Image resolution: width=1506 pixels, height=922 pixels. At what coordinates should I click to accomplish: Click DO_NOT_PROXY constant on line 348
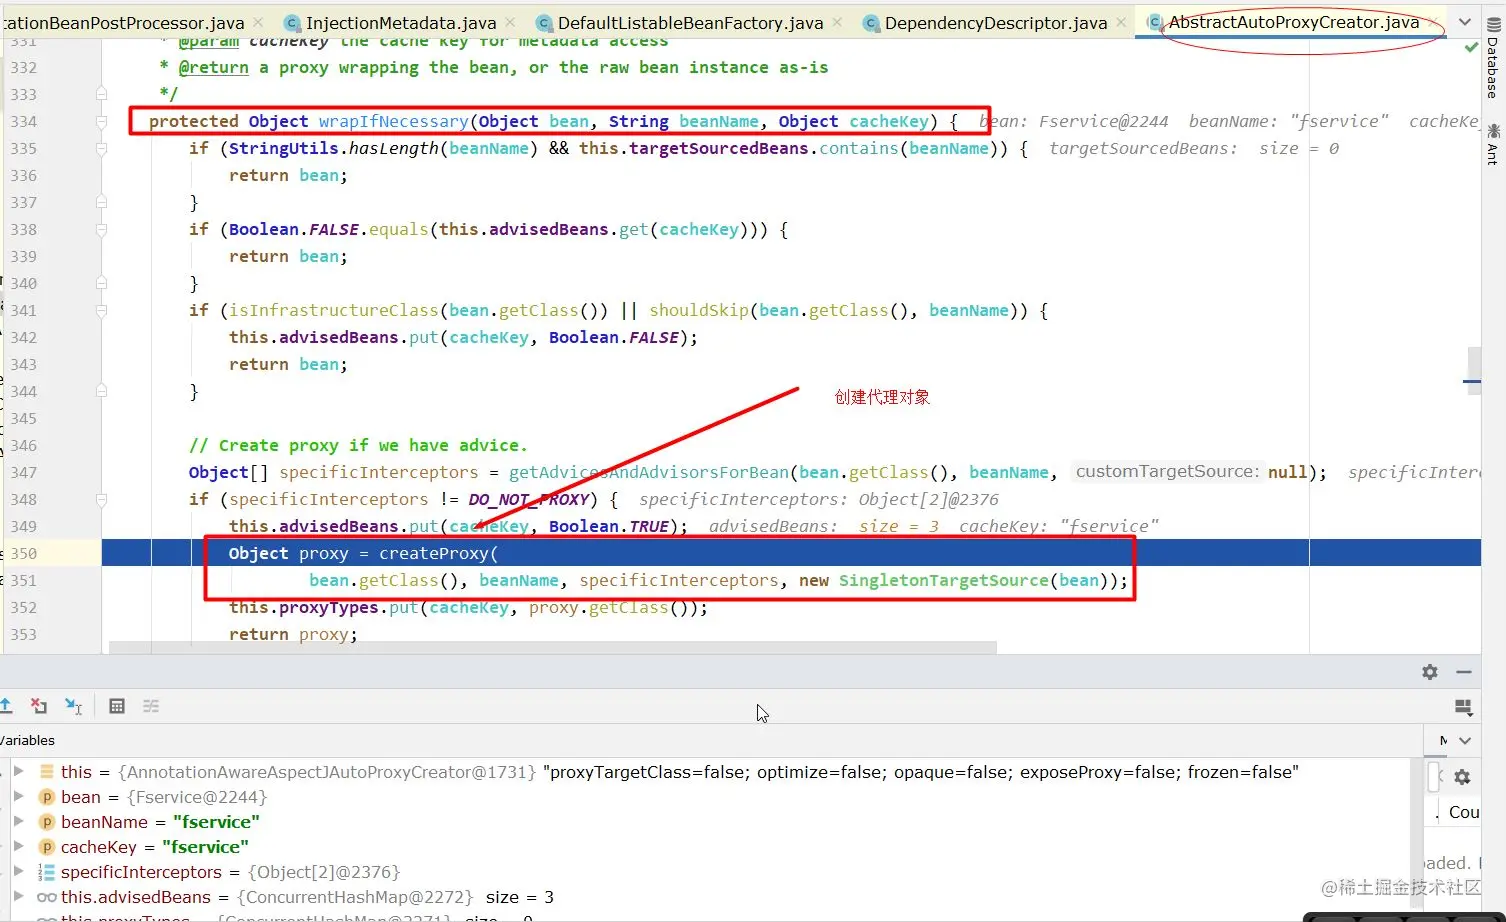(x=528, y=499)
